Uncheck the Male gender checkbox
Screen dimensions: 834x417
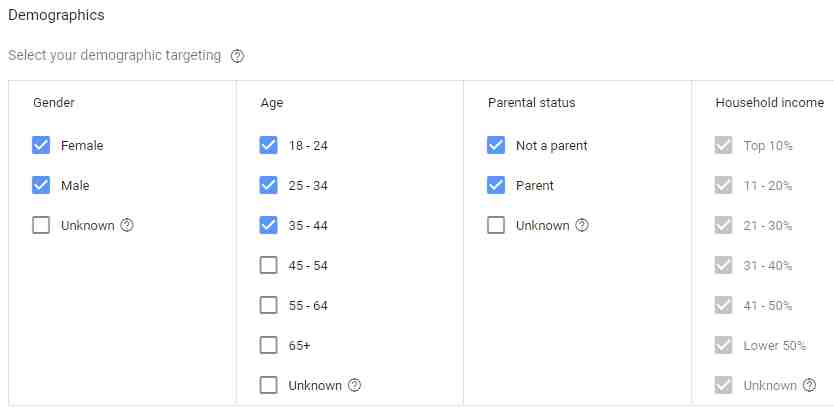click(x=41, y=185)
